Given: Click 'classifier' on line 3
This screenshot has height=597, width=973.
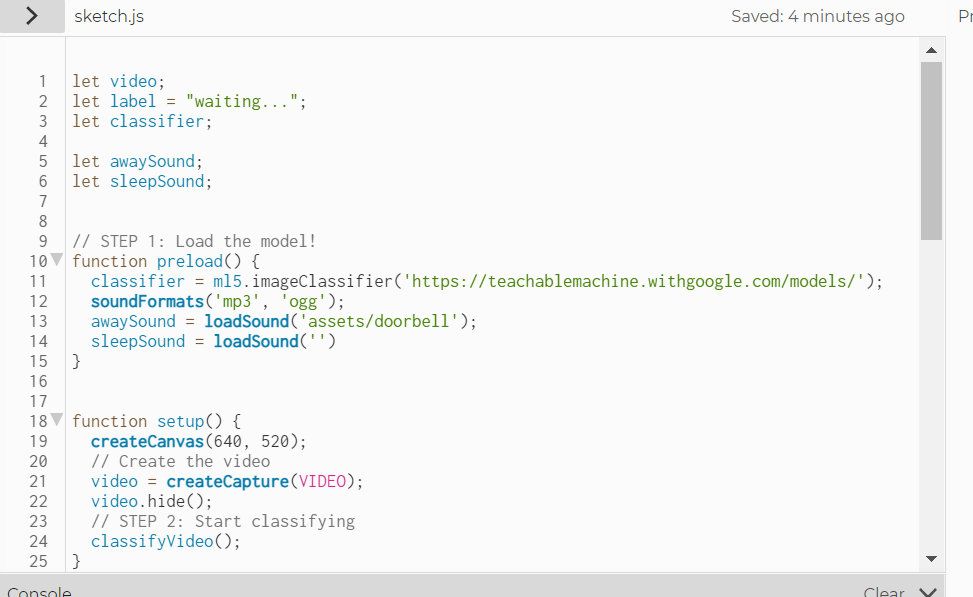Looking at the screenshot, I should click(x=157, y=121).
